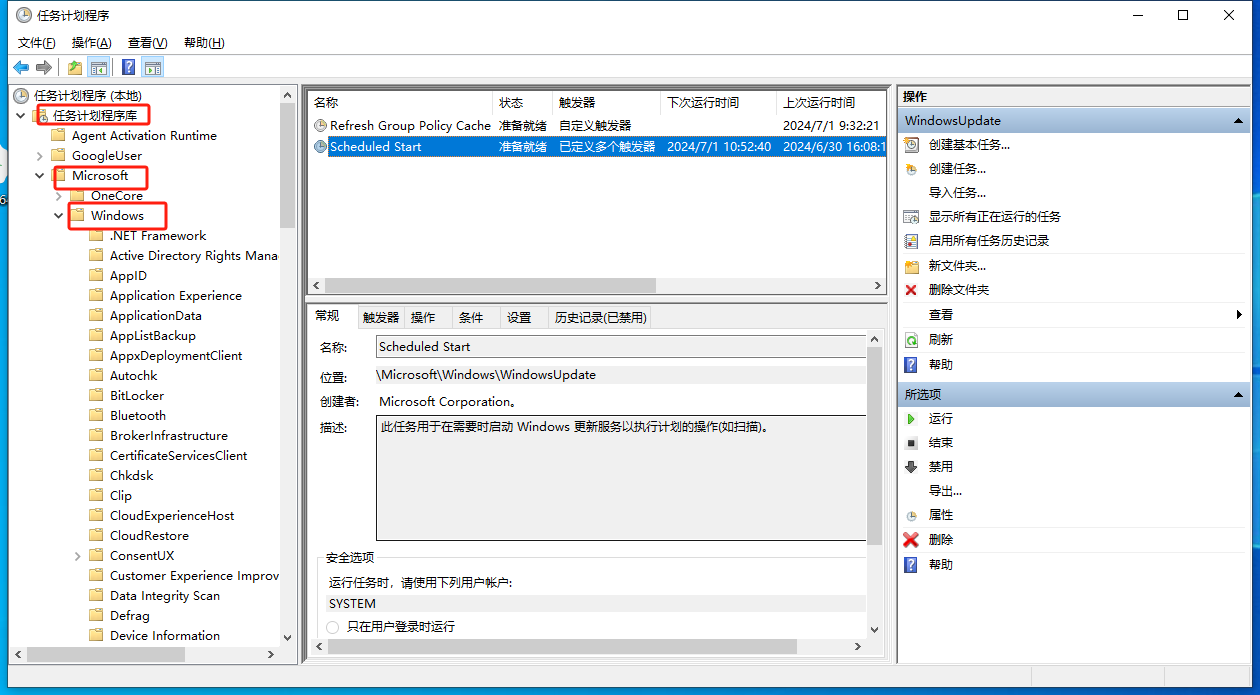Click the 禁用 disable action
This screenshot has height=695, width=1260.
940,466
